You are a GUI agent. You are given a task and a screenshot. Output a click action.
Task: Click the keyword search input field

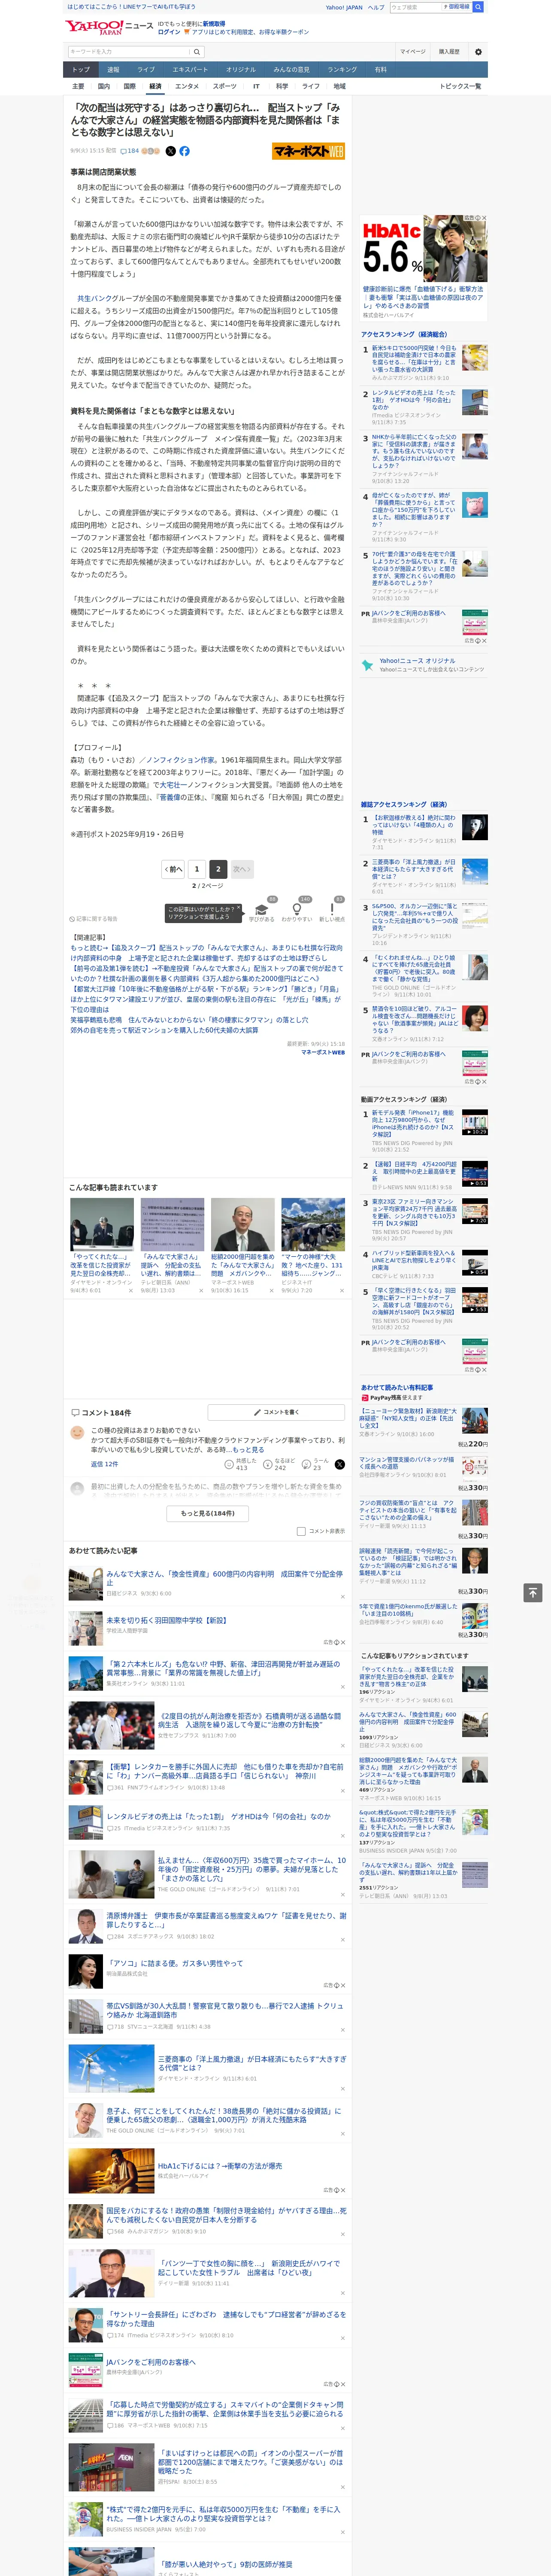click(x=128, y=51)
